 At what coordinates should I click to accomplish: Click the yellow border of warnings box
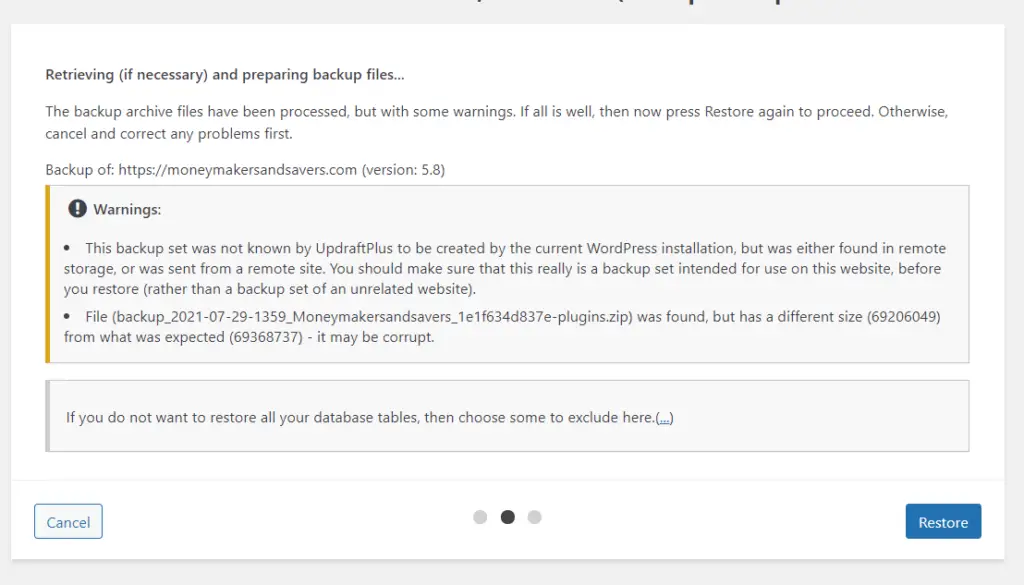(x=48, y=274)
